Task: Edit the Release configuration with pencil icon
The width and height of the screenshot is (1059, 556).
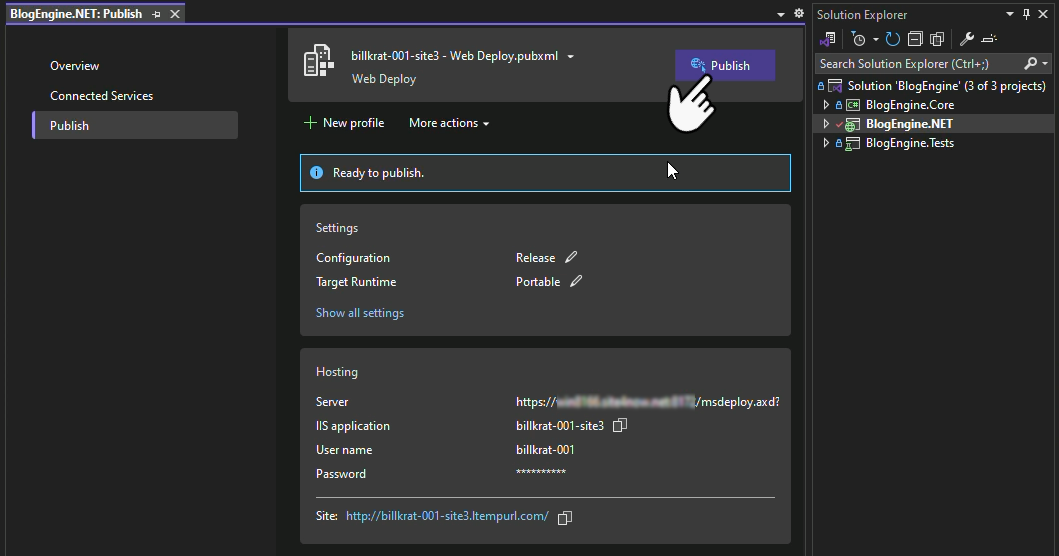Action: [x=571, y=257]
